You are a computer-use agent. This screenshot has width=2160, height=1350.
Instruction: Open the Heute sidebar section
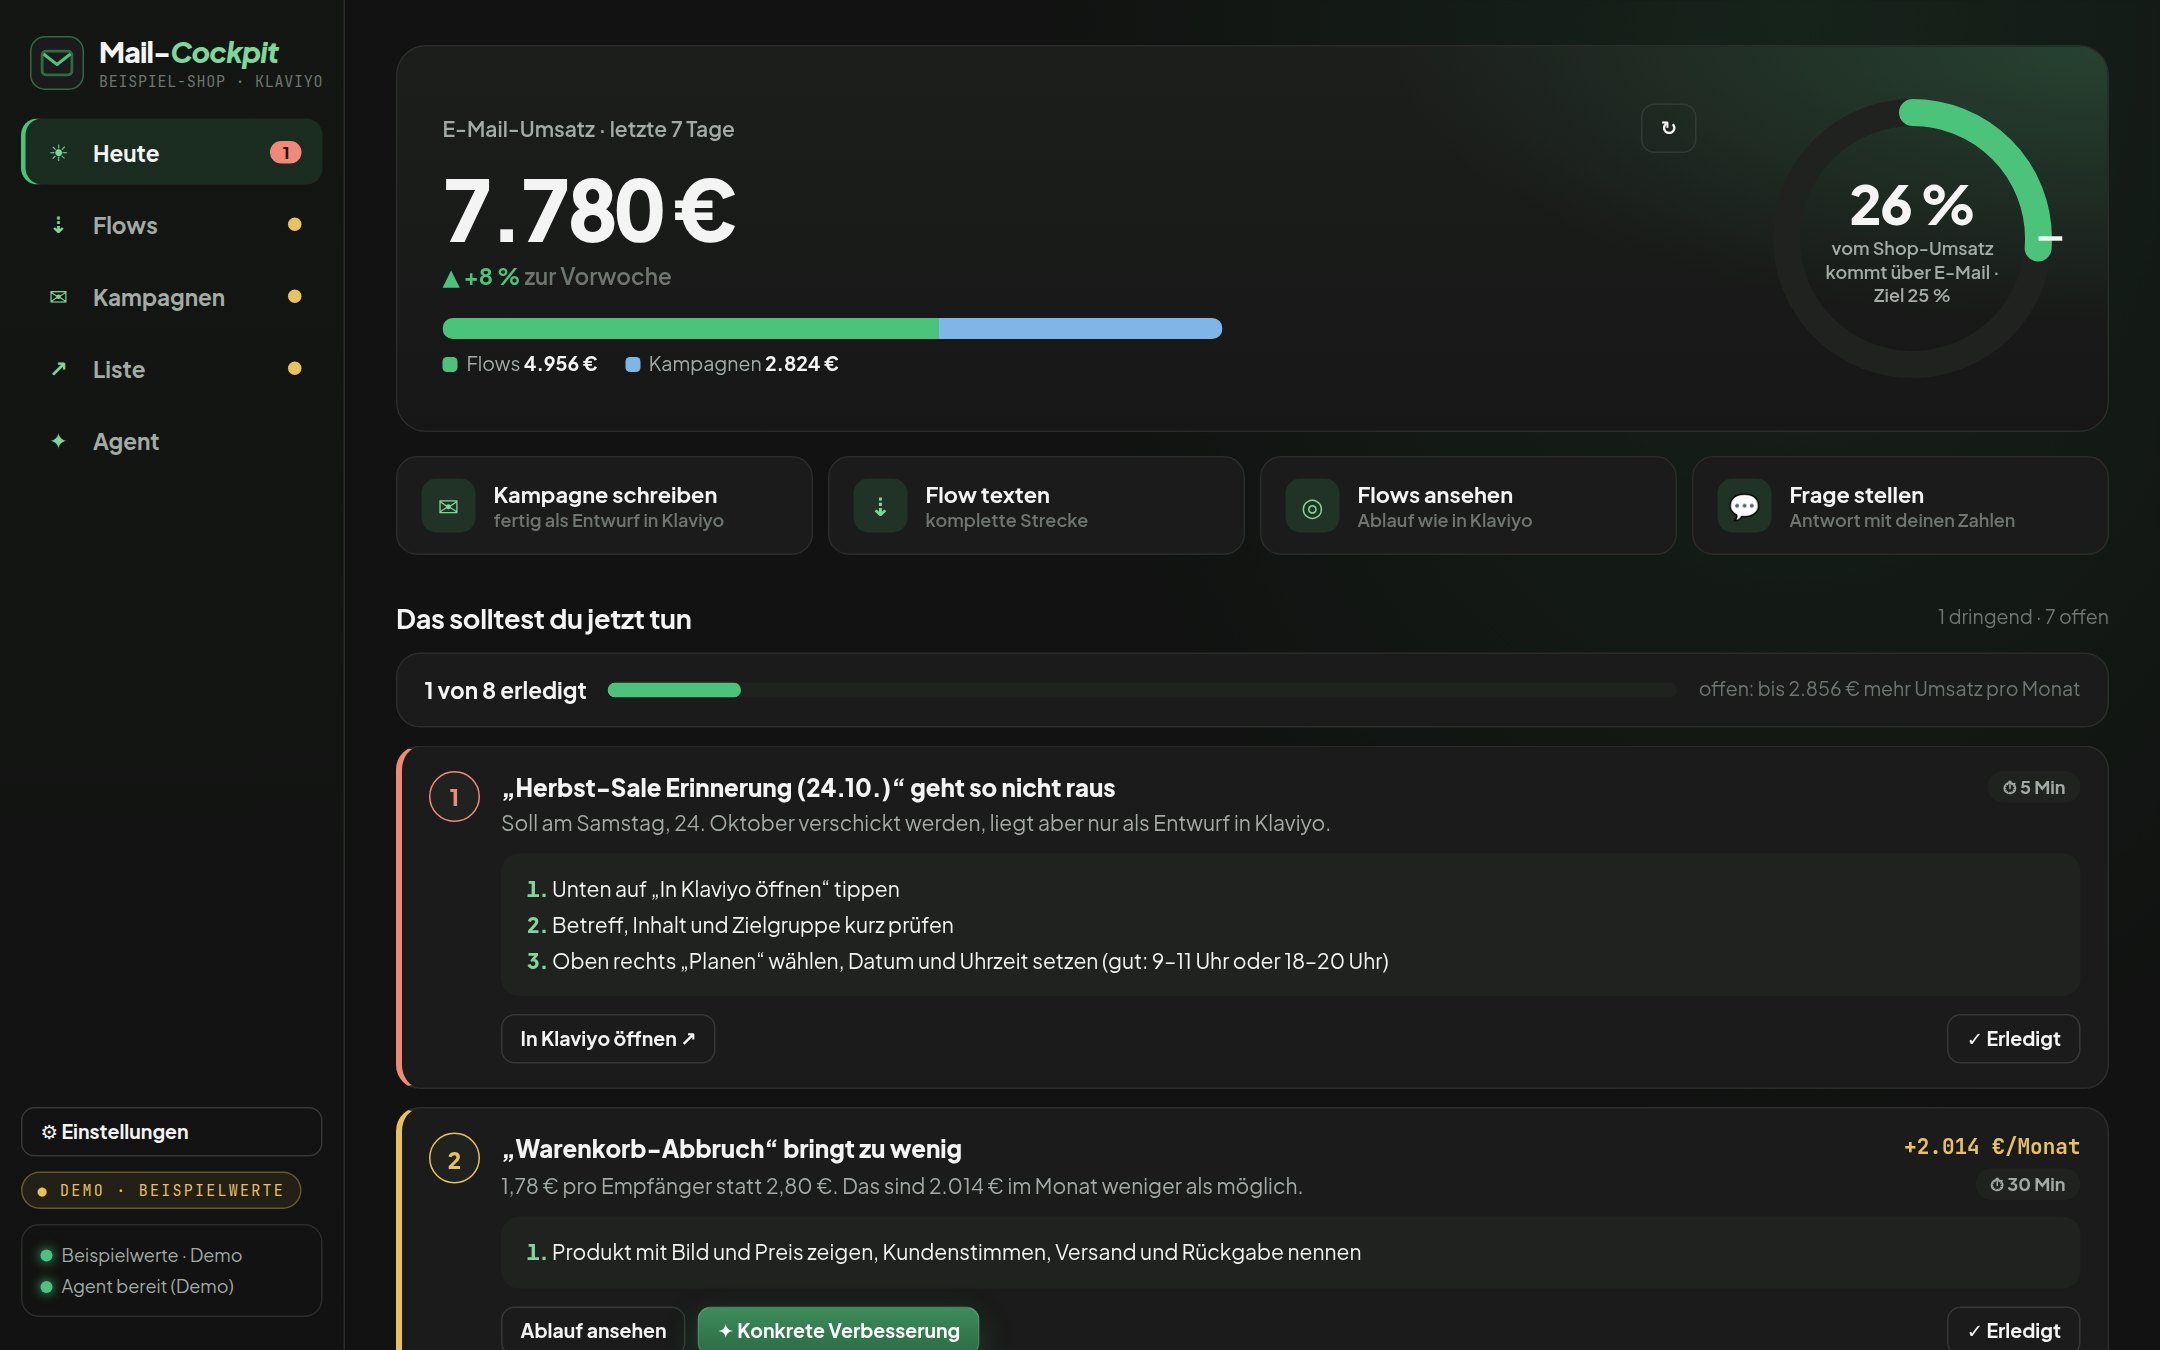point(172,153)
